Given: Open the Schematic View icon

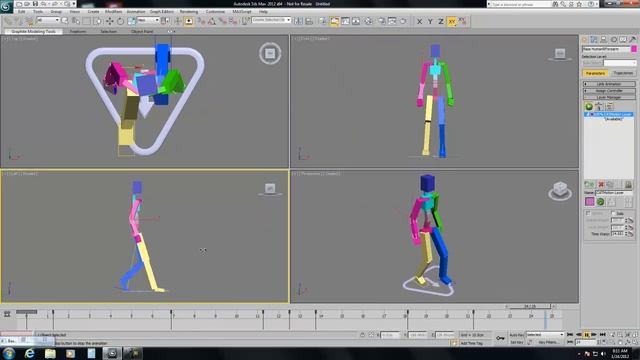Looking at the screenshot, I should click(356, 21).
